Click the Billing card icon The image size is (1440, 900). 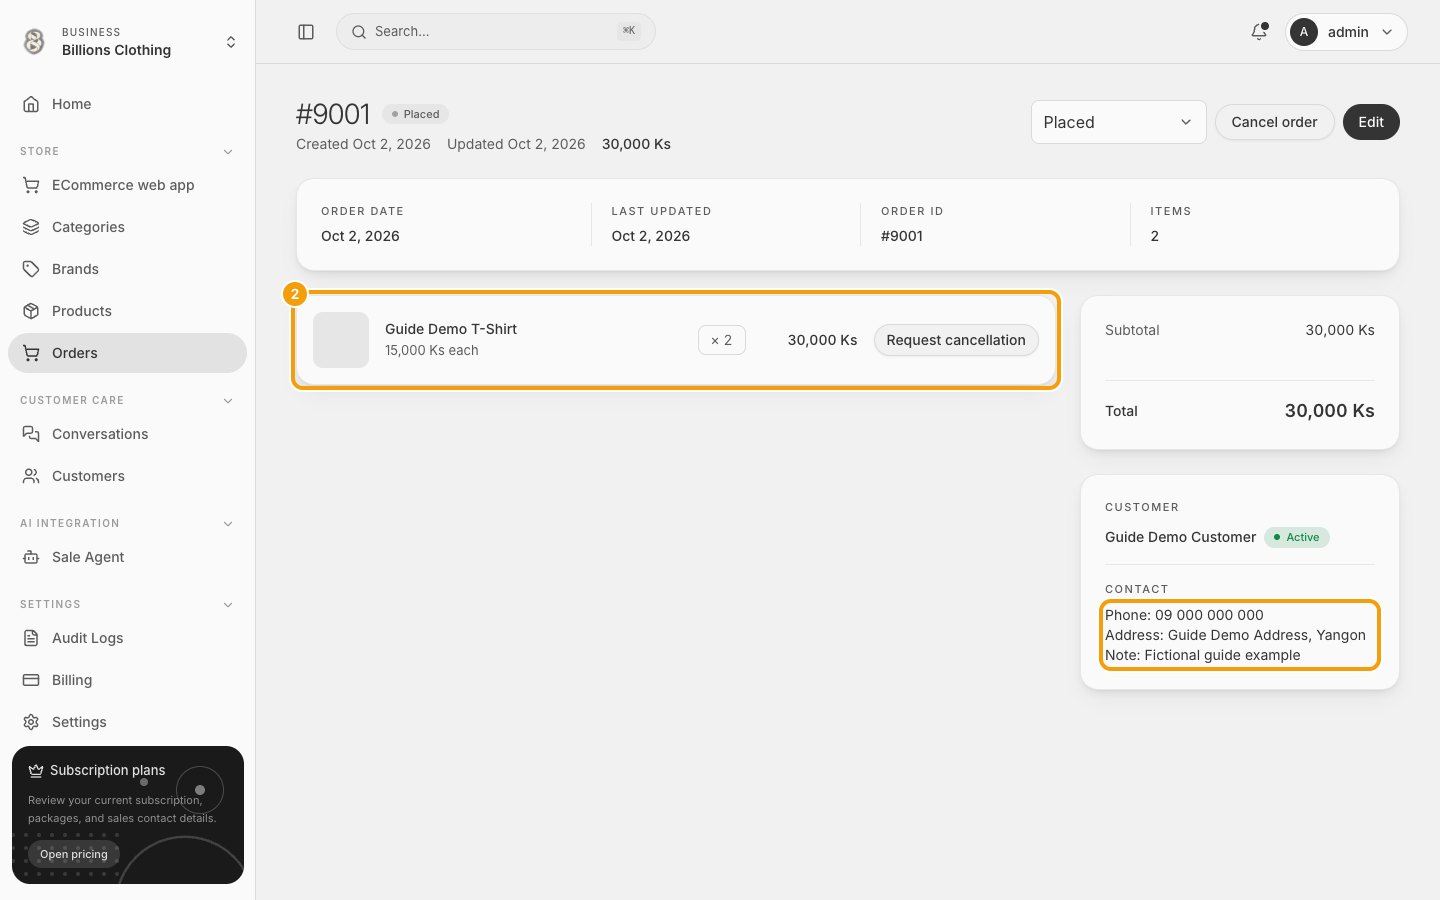(x=31, y=680)
